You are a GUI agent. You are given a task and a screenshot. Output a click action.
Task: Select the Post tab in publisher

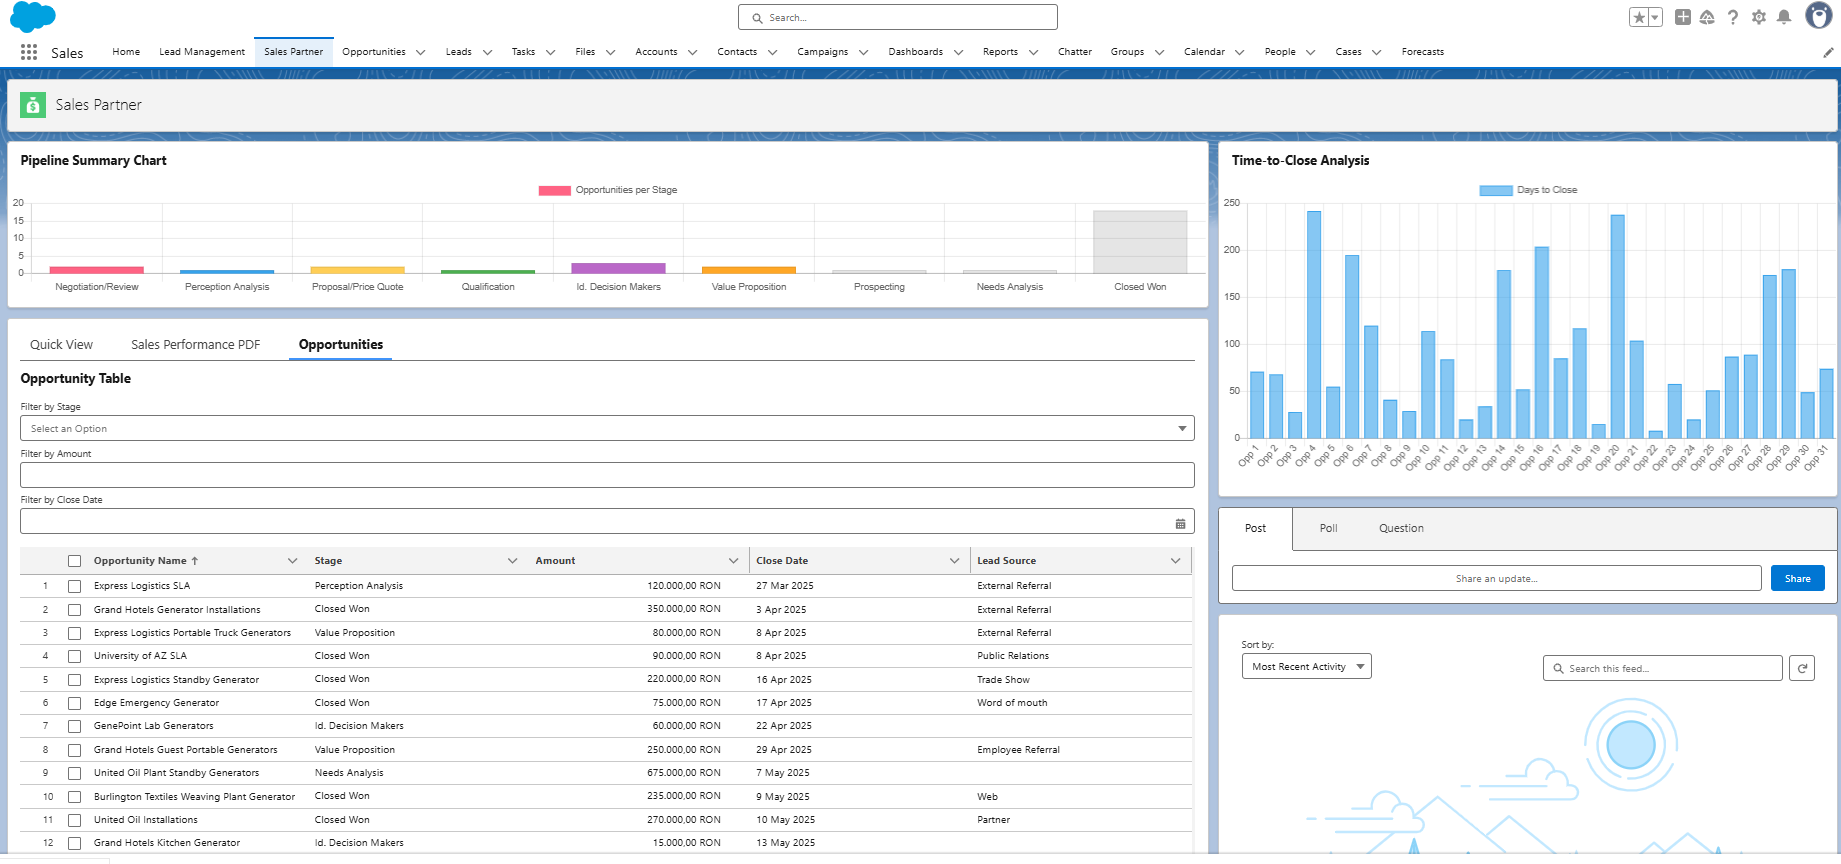tap(1255, 529)
